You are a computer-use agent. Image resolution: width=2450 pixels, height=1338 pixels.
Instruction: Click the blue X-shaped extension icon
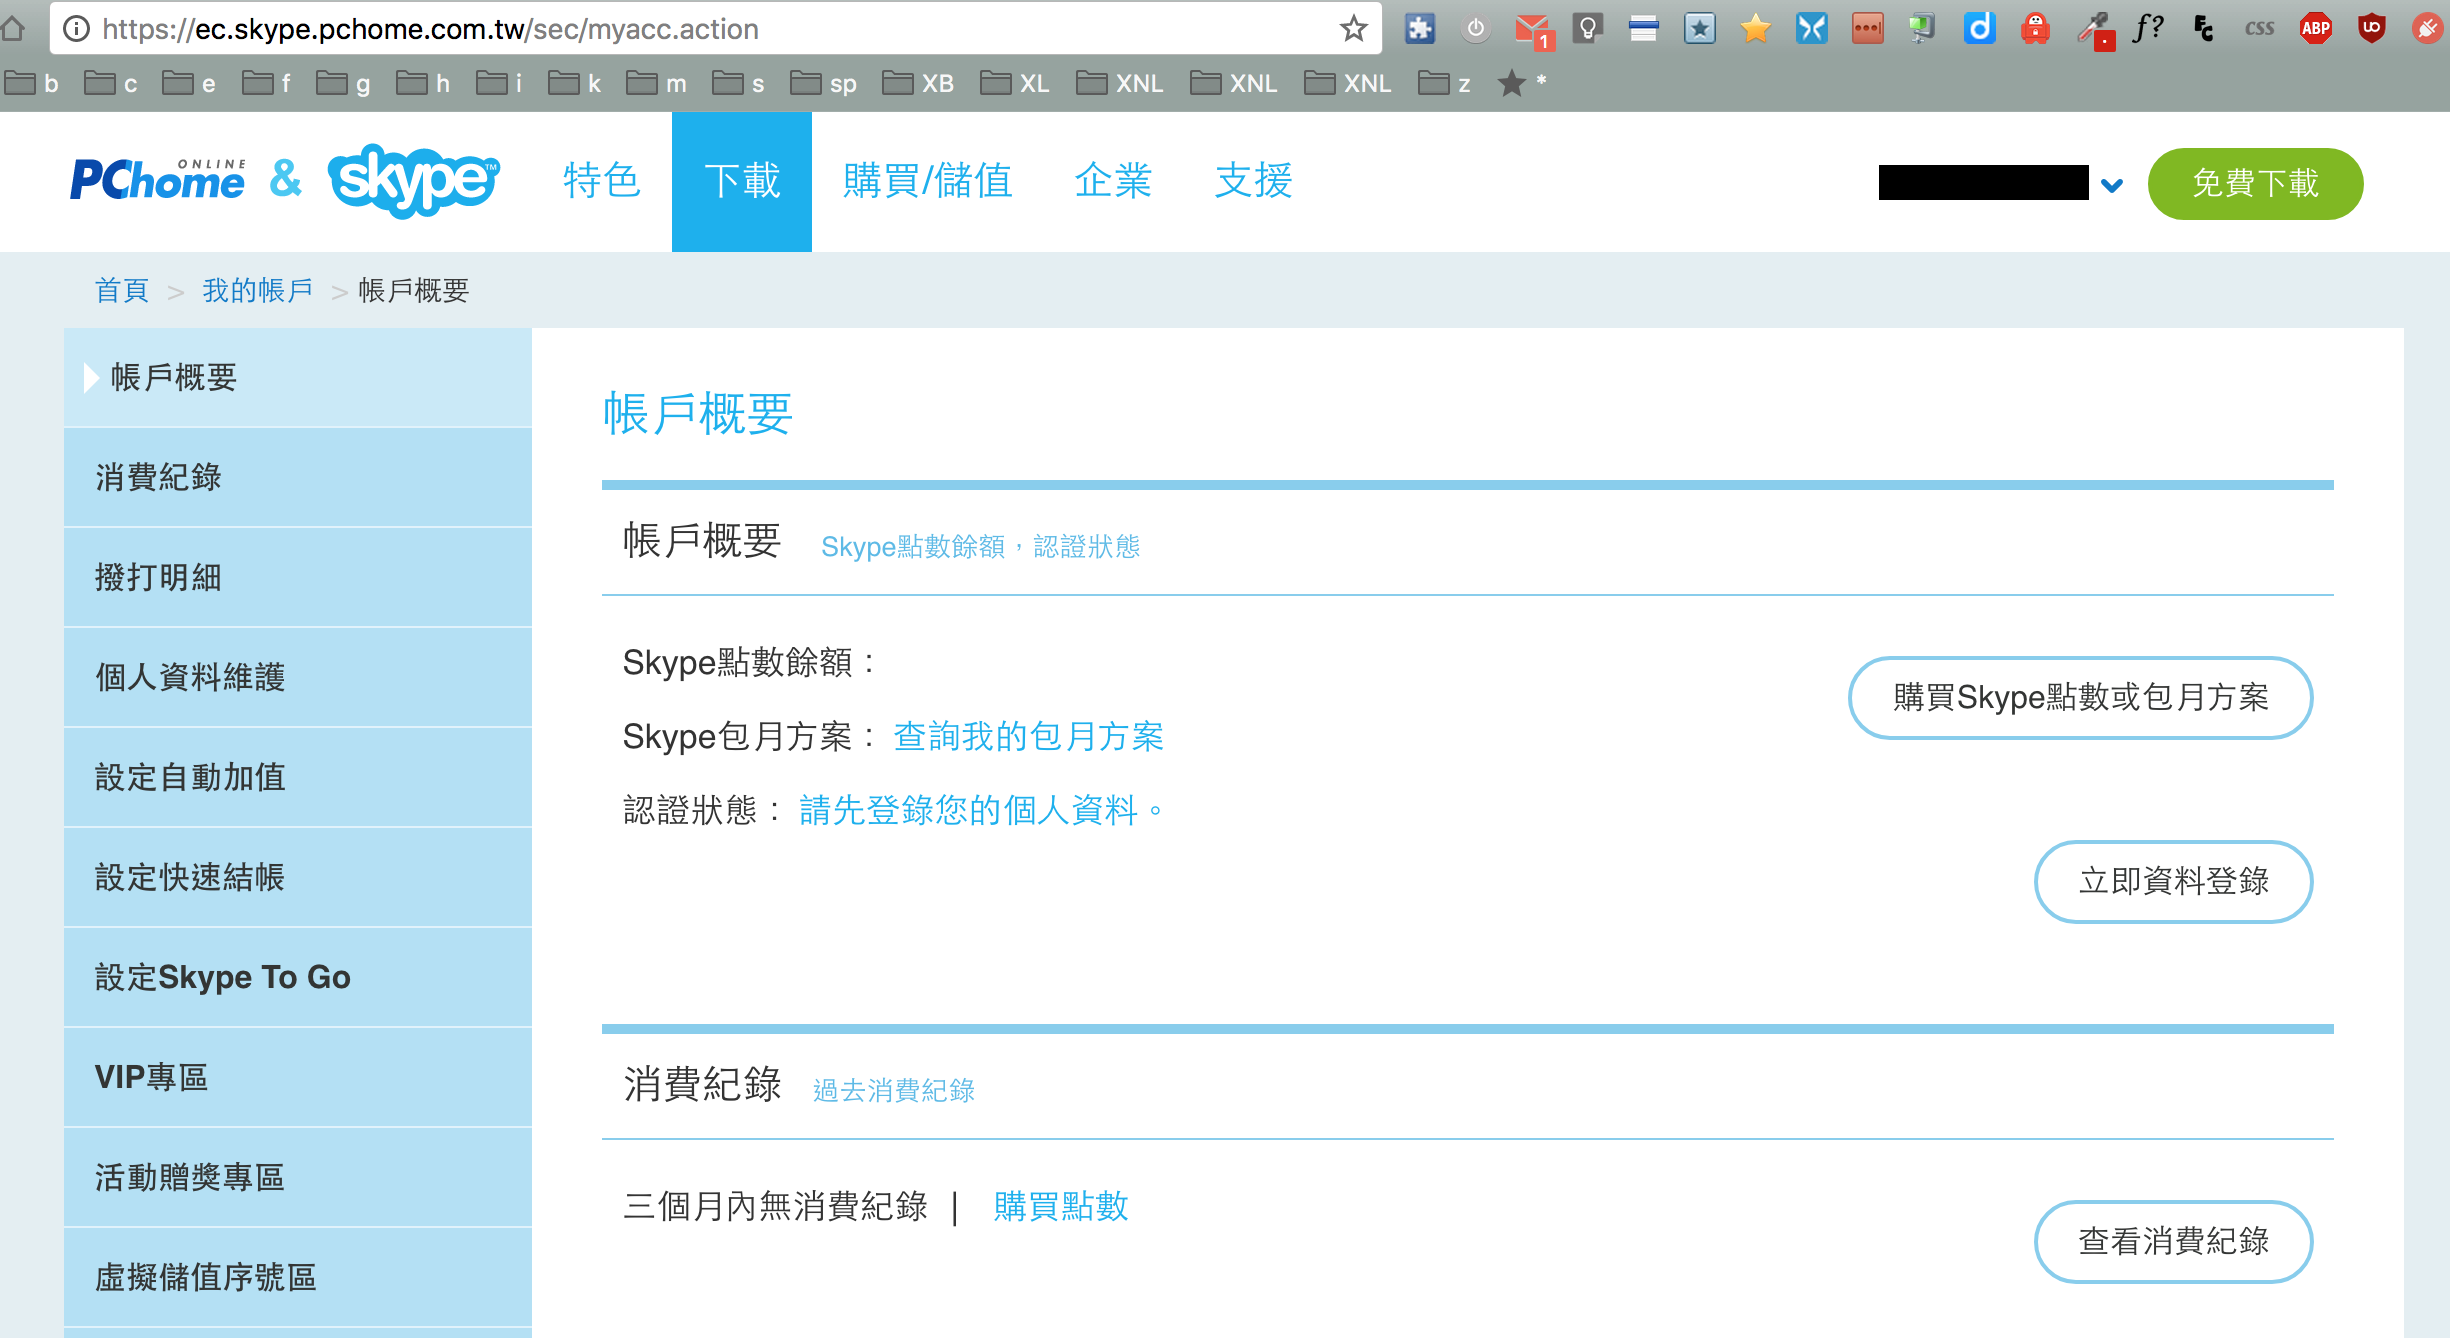pos(1811,29)
